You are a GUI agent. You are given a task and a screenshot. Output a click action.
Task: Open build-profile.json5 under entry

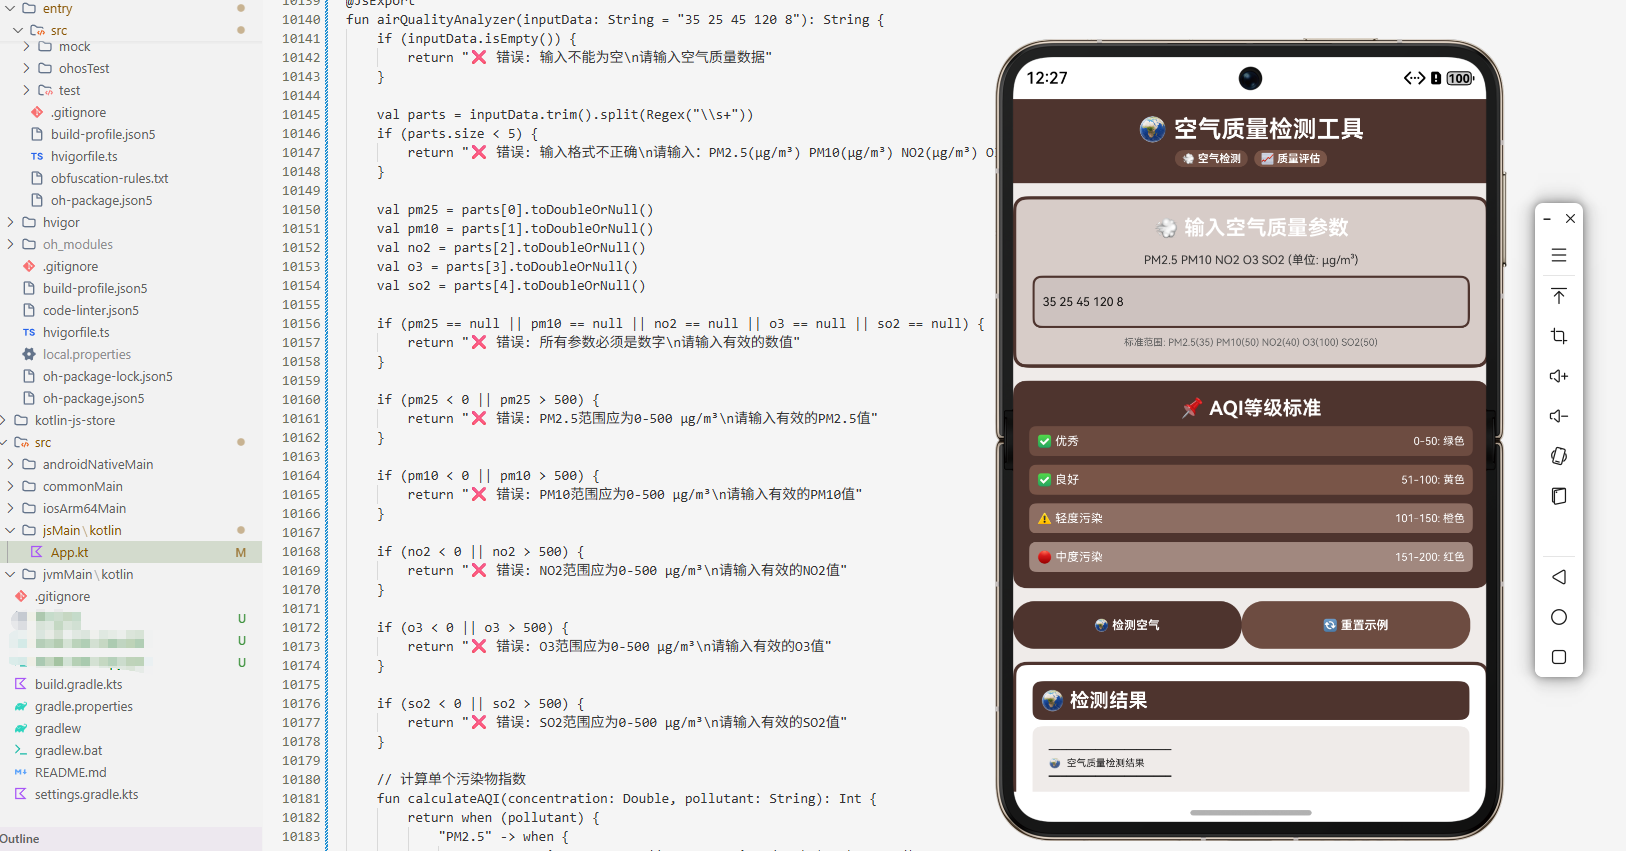click(x=103, y=134)
